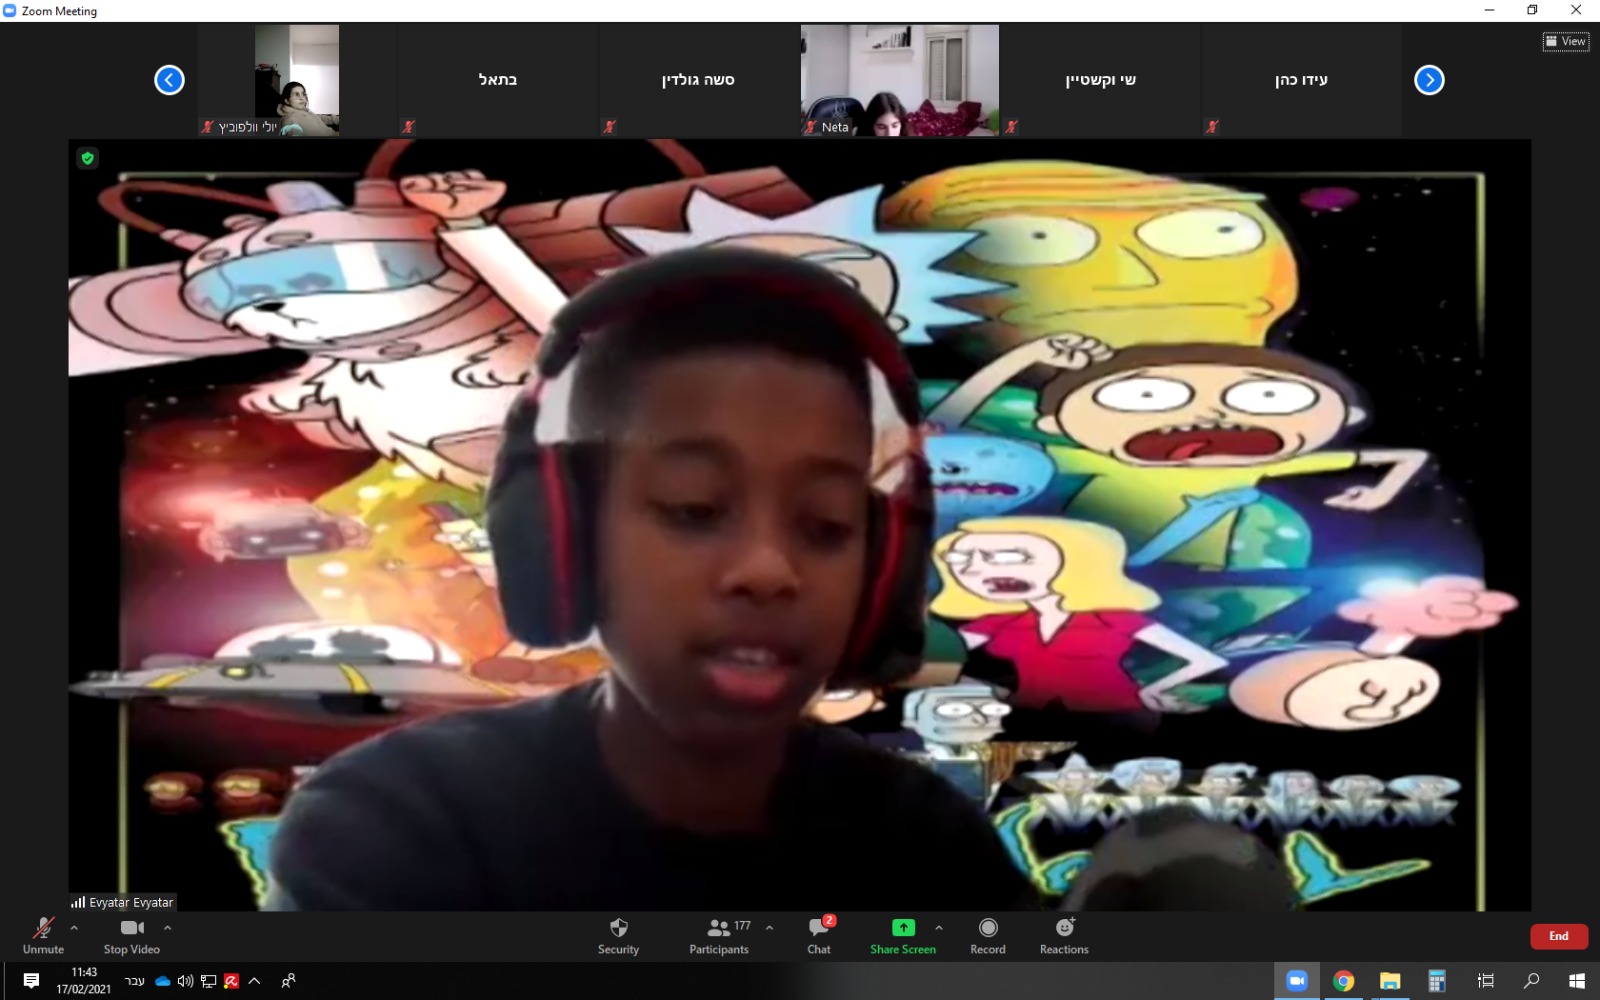Screen dimensions: 1600x1000
Task: Click the muted mic icon on עידו כהן tile
Action: point(1212,127)
